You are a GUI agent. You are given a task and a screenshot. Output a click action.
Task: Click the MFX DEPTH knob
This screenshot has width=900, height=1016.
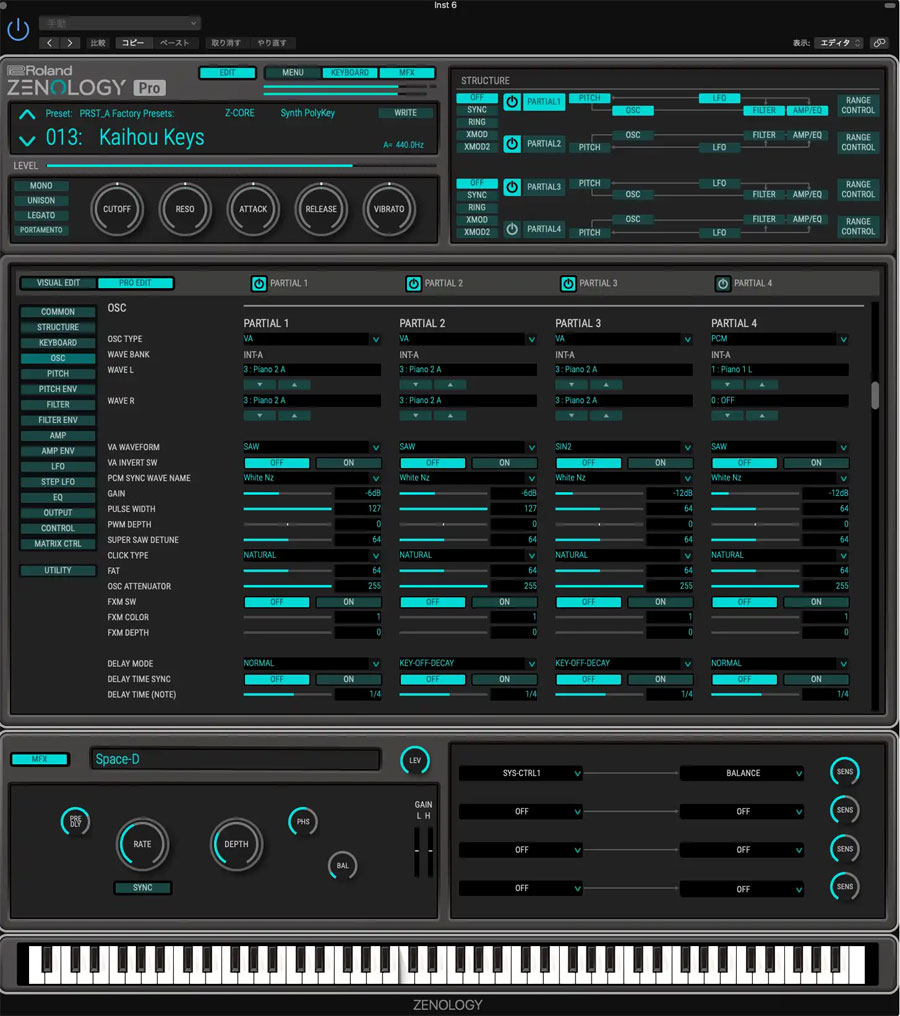pyautogui.click(x=236, y=844)
